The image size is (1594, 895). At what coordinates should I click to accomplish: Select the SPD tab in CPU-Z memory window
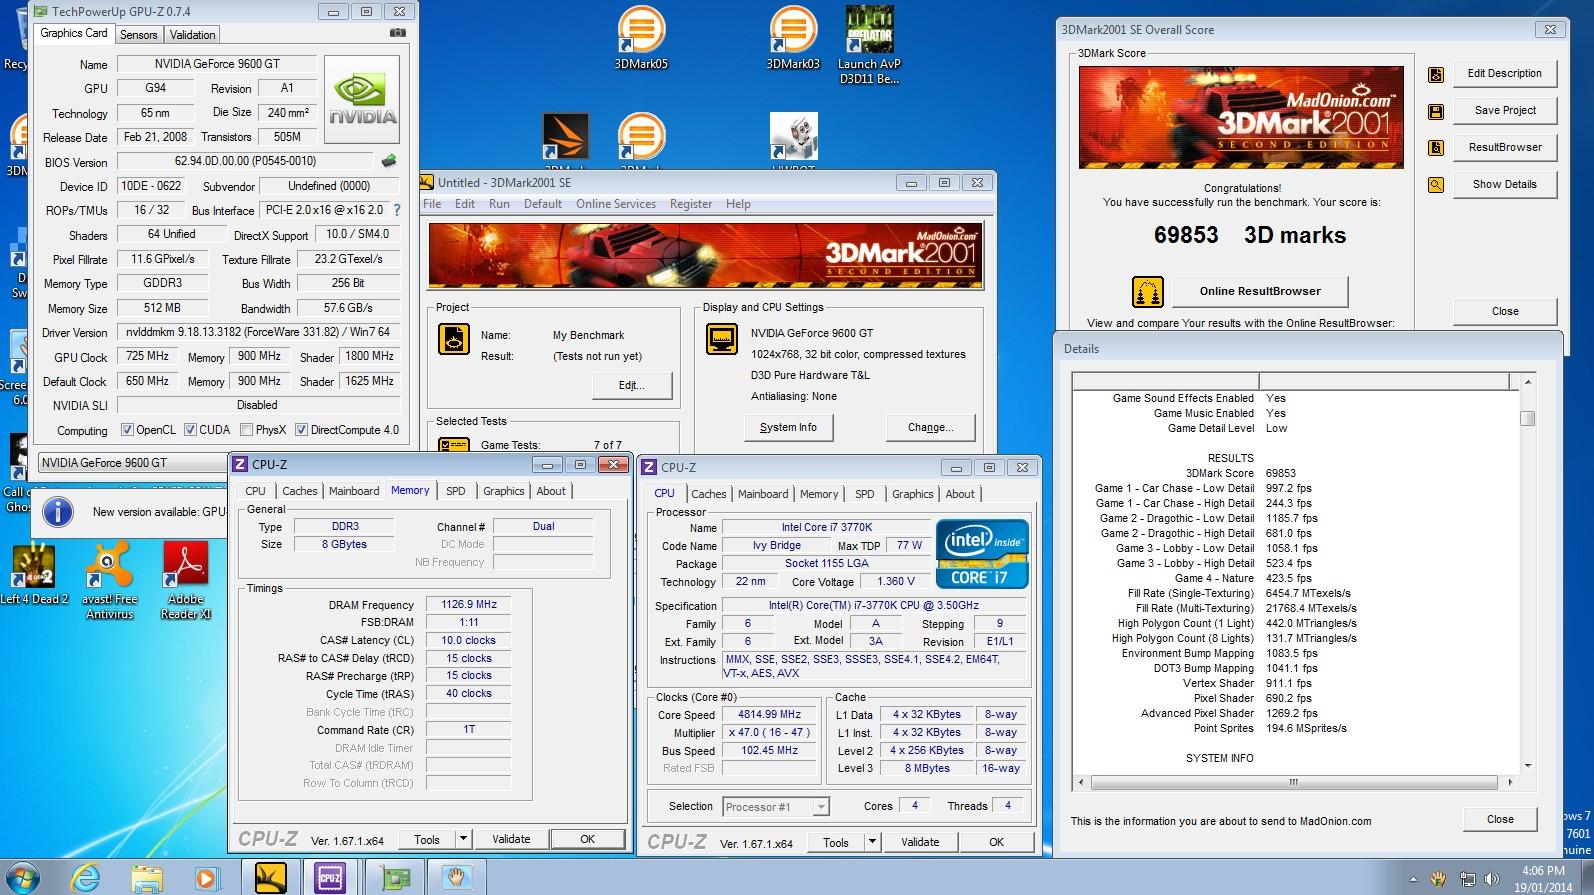click(455, 491)
